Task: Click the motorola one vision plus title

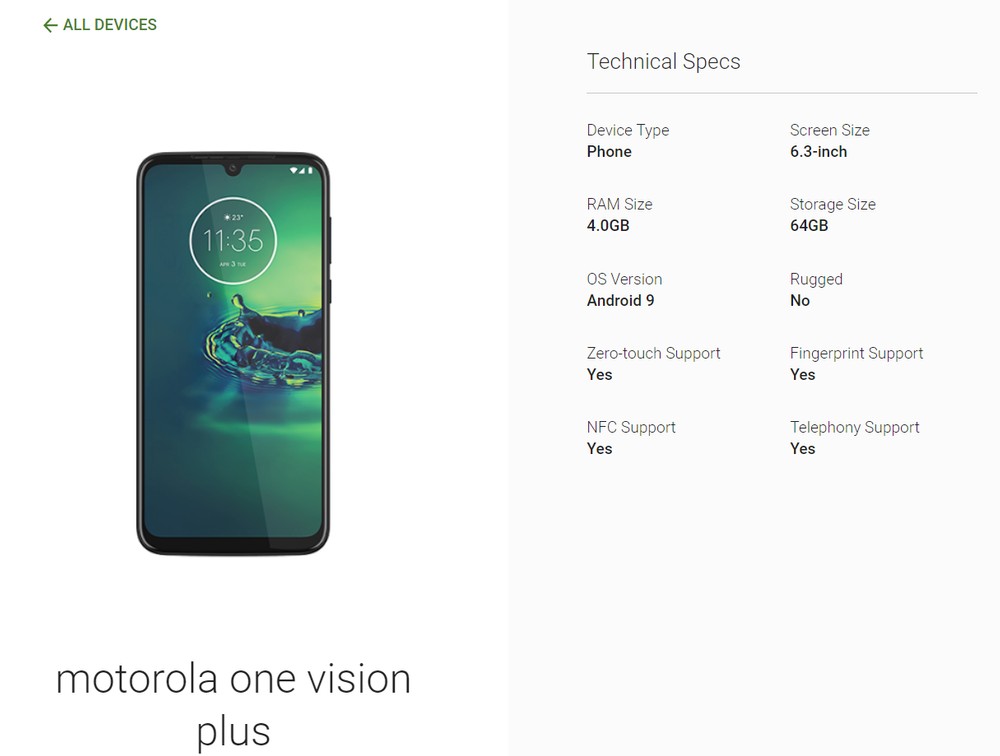Action: tap(233, 704)
